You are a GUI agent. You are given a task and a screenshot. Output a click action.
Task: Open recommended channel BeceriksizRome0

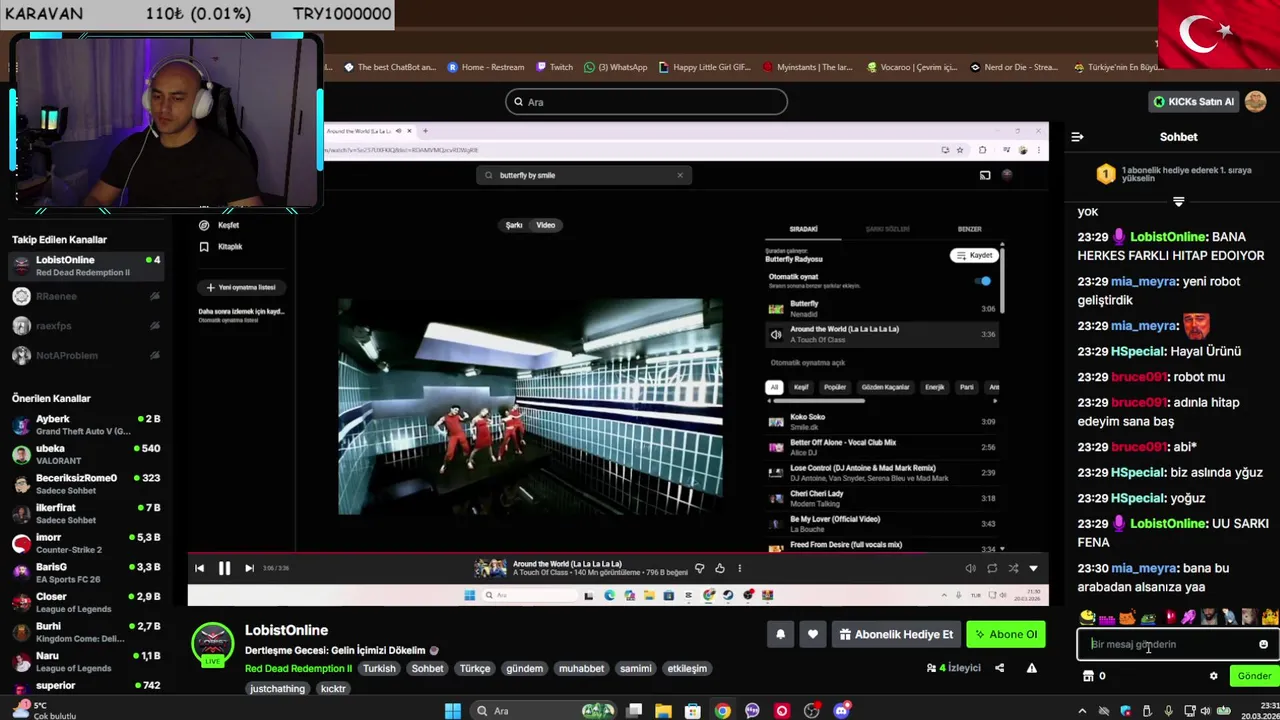pos(85,484)
